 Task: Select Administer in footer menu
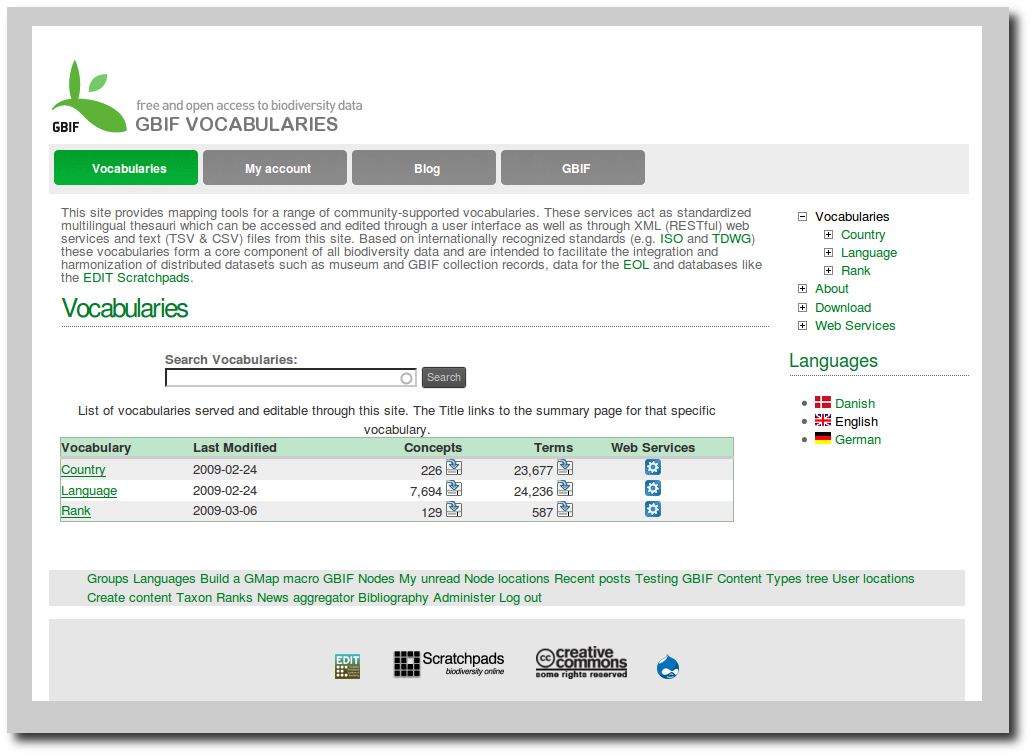pyautogui.click(x=464, y=598)
